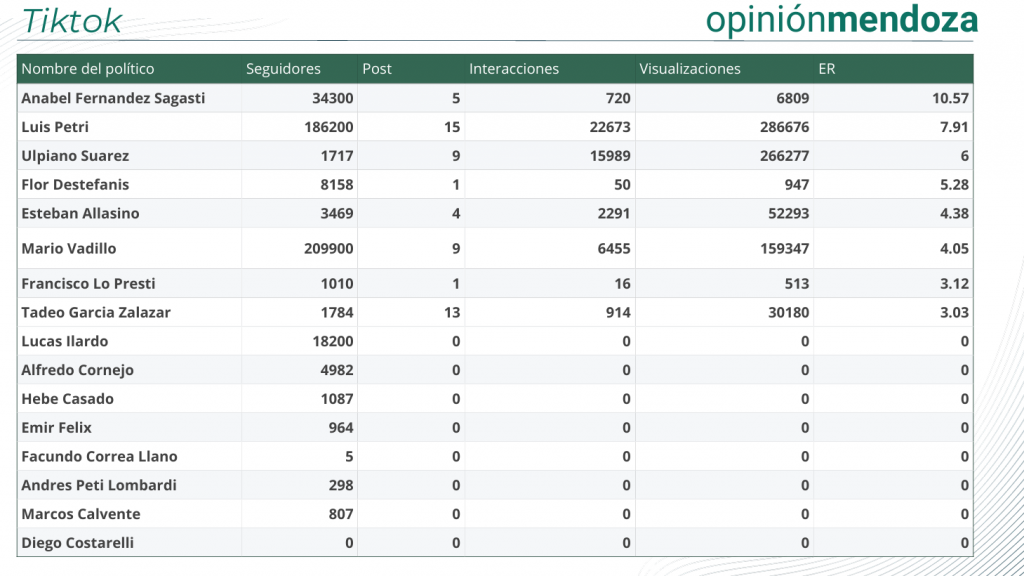This screenshot has height=576, width=1024.
Task: Click Ulpiano Suarez's interactions value 15989
Action: click(x=610, y=155)
